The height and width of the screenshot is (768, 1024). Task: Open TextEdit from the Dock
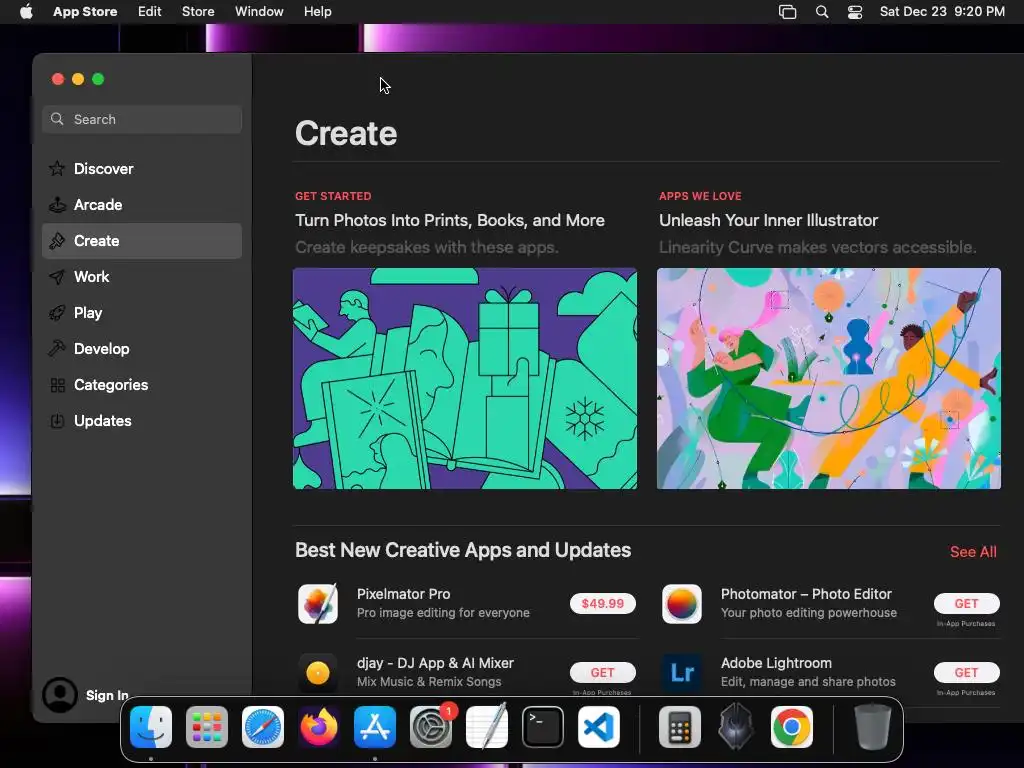[x=487, y=727]
